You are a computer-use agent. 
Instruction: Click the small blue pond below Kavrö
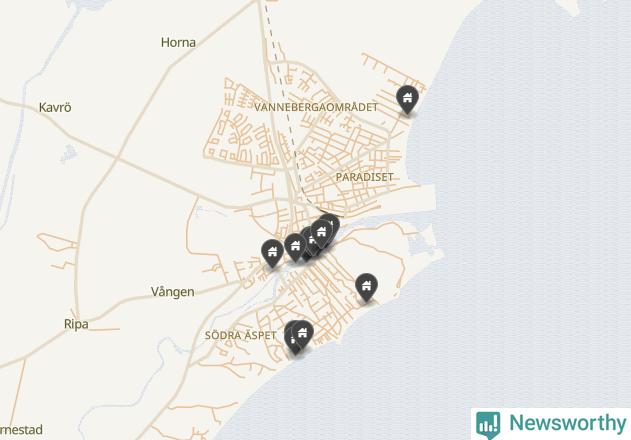click(68, 154)
